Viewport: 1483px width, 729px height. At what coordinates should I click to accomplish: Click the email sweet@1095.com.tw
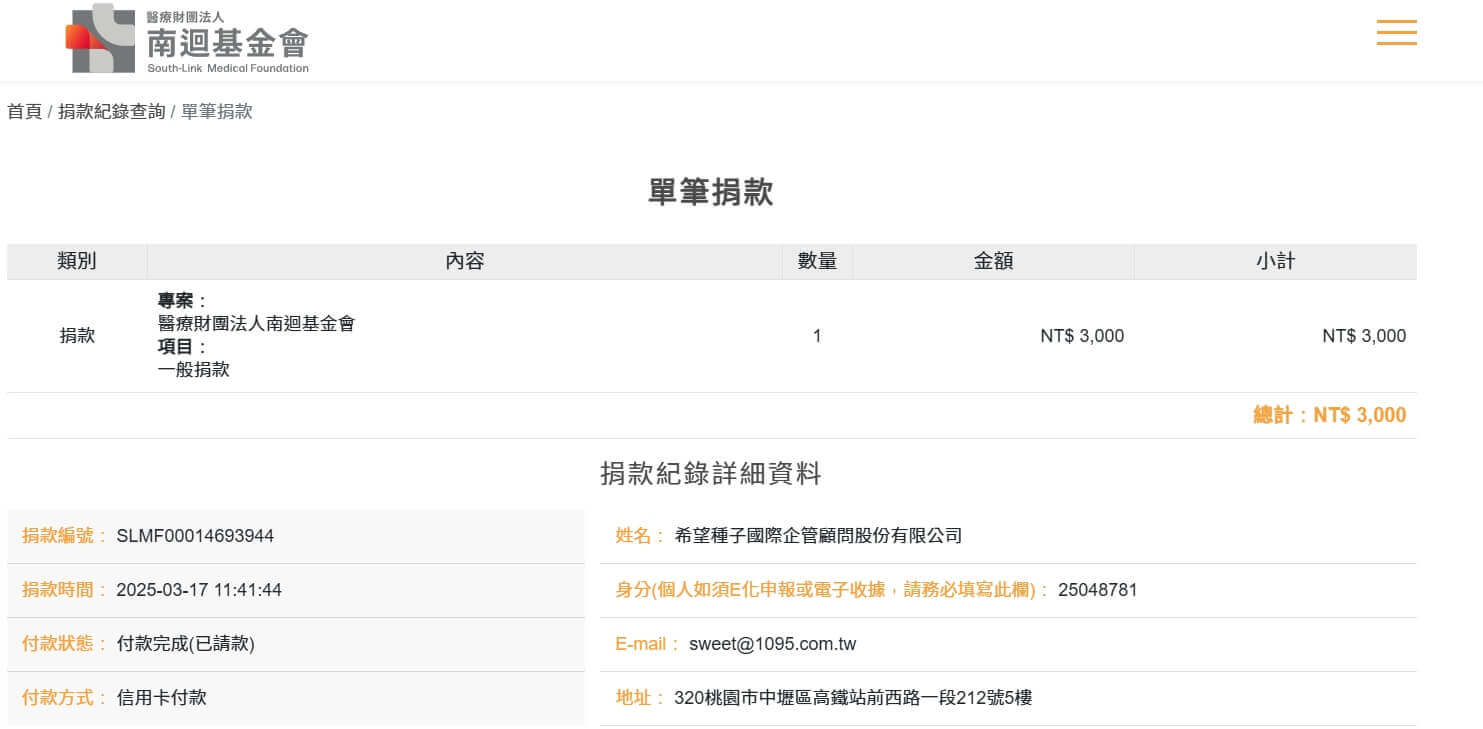772,644
